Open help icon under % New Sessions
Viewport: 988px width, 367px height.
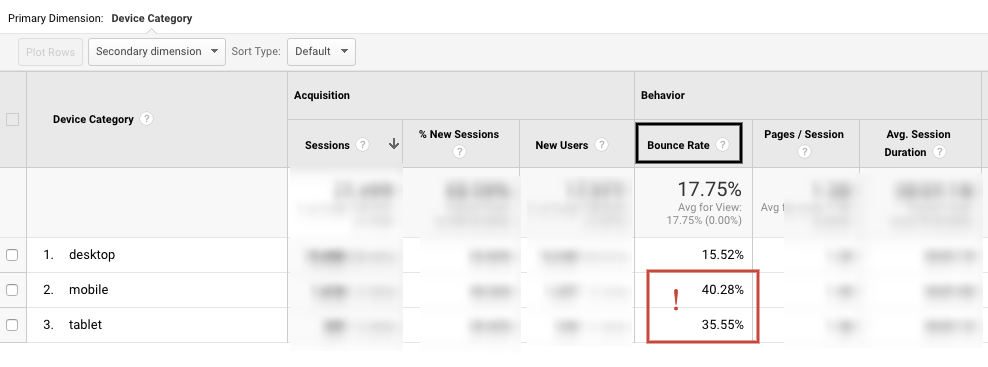[460, 152]
